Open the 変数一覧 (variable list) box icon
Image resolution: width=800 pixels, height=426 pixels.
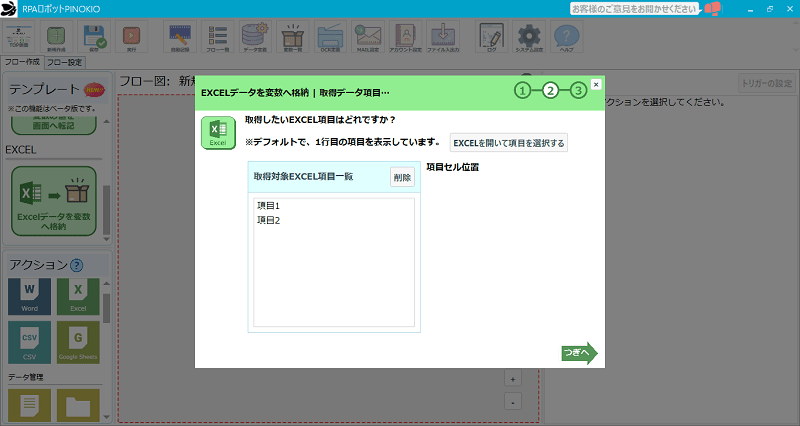pos(292,37)
